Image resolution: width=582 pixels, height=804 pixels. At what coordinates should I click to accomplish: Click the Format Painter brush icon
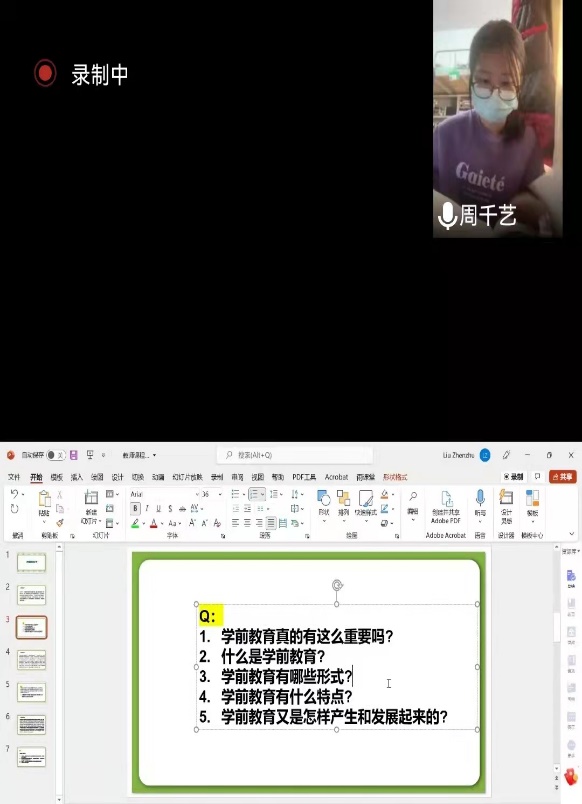coord(60,522)
